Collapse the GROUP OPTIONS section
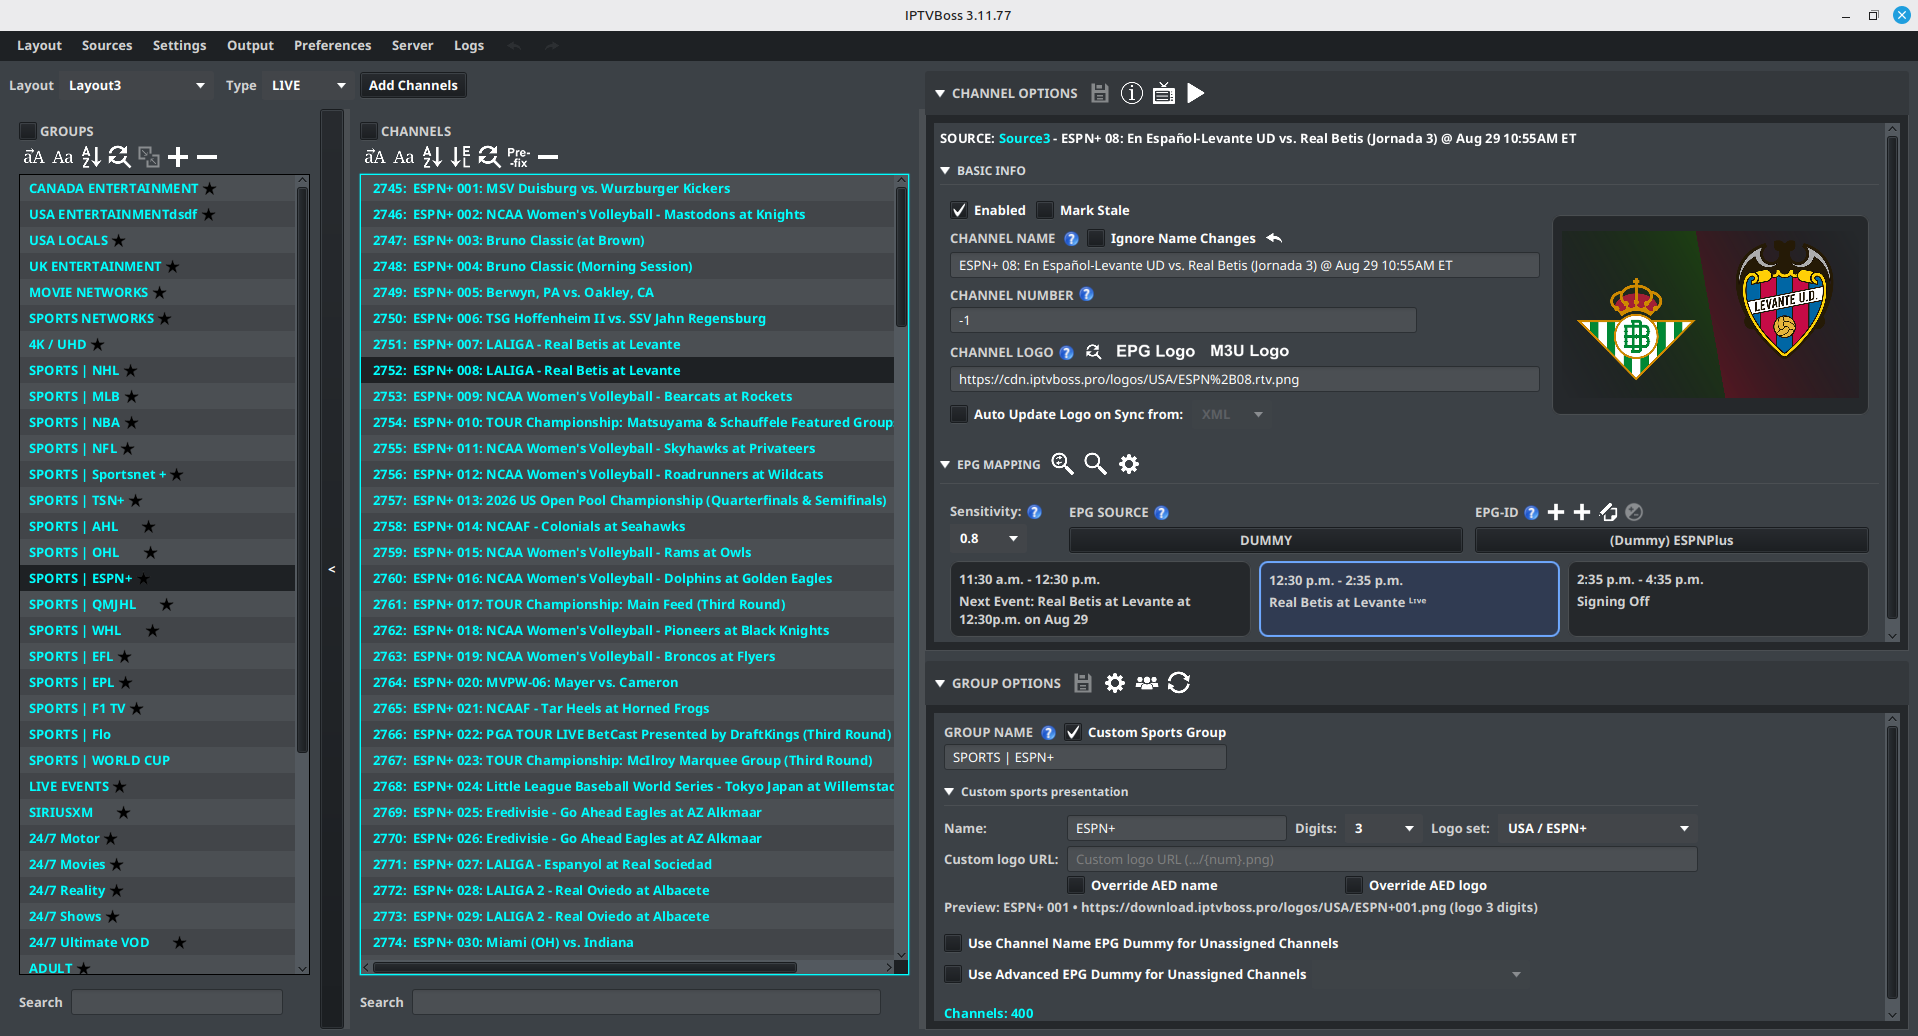The height and width of the screenshot is (1036, 1918). tap(940, 683)
